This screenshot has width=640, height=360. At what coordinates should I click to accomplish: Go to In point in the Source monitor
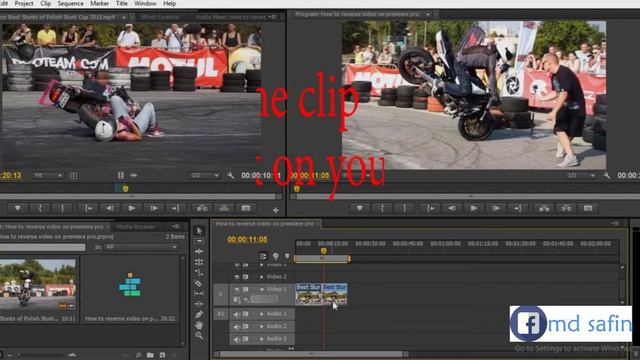pos(88,208)
